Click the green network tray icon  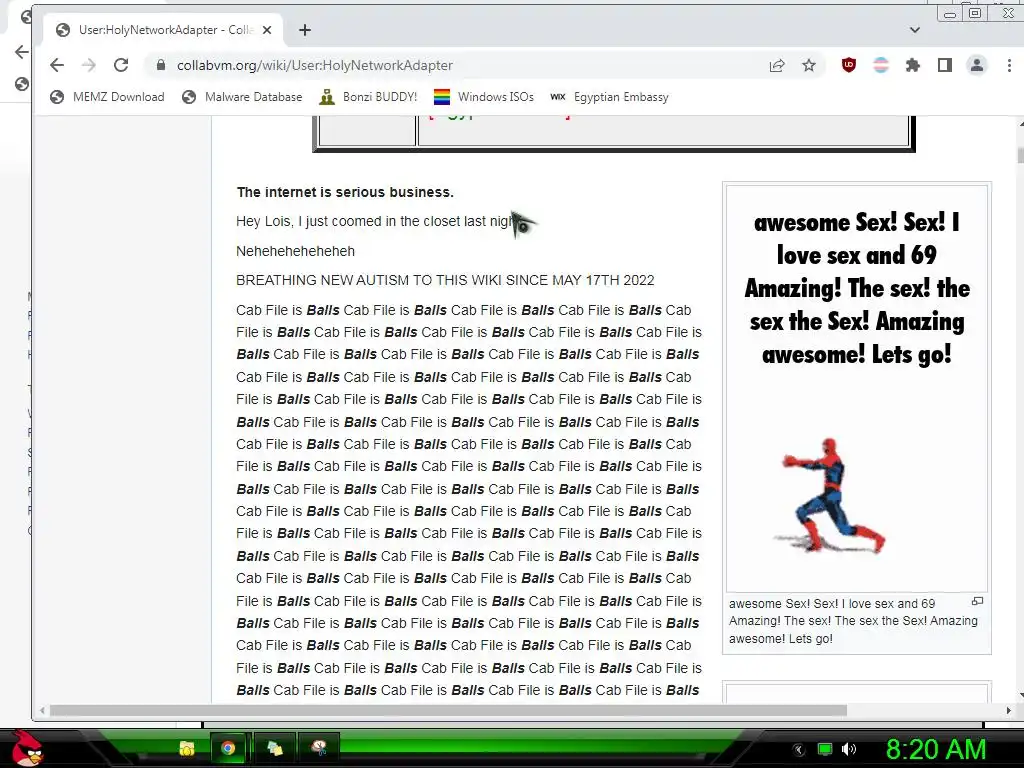pos(825,750)
